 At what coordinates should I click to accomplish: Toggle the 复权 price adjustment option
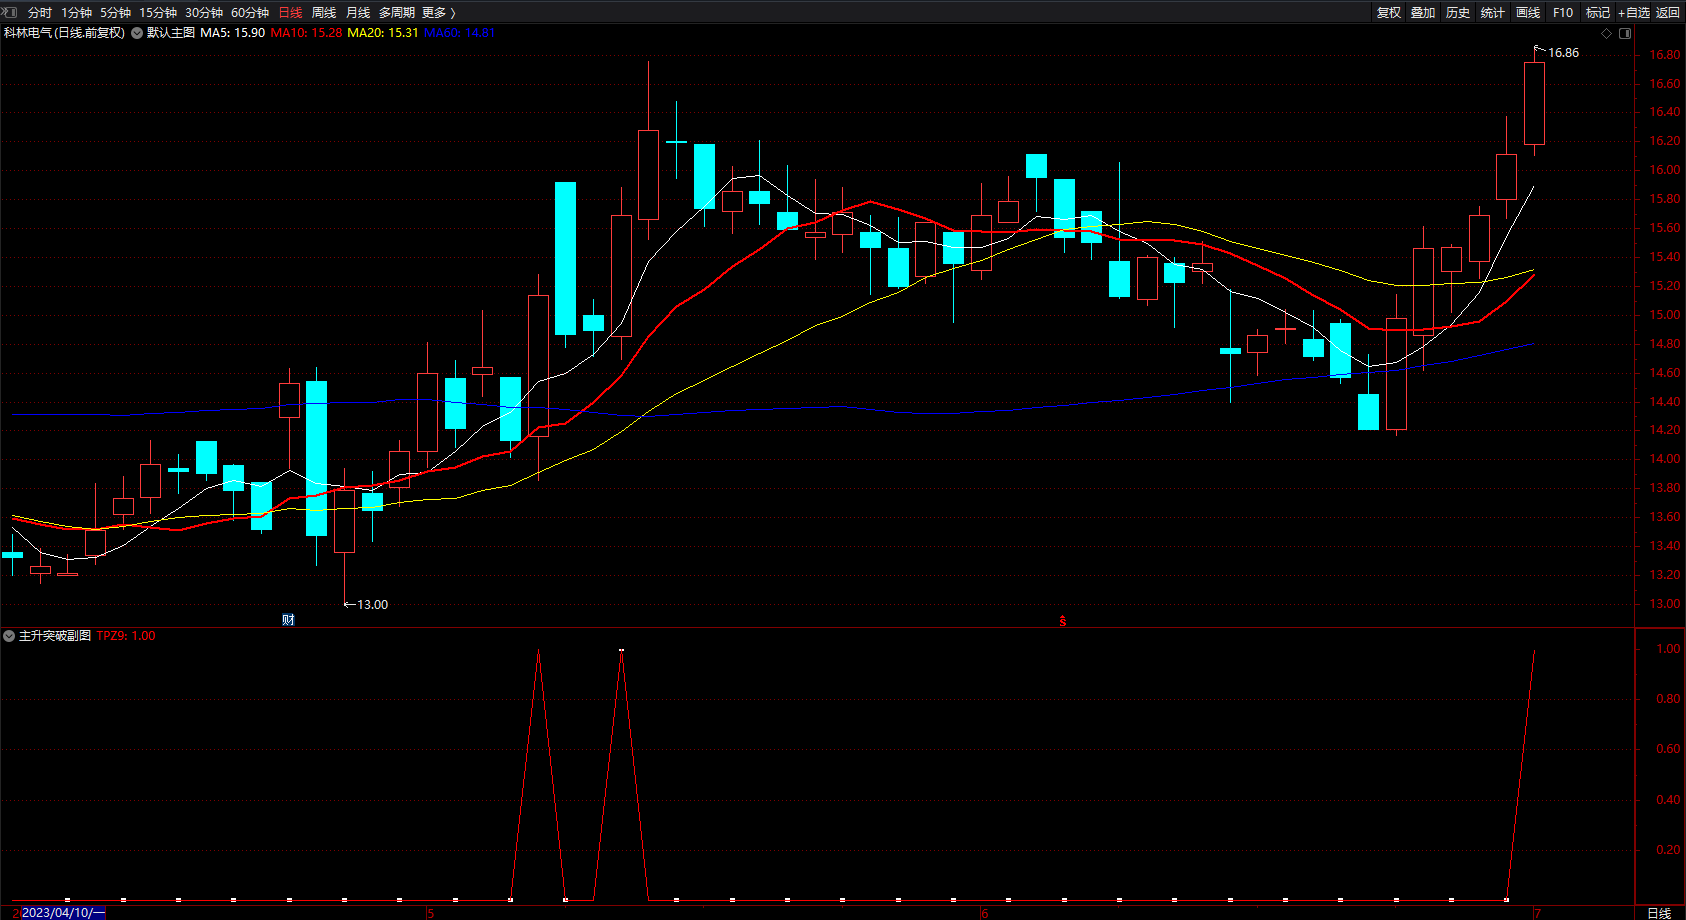[x=1388, y=12]
